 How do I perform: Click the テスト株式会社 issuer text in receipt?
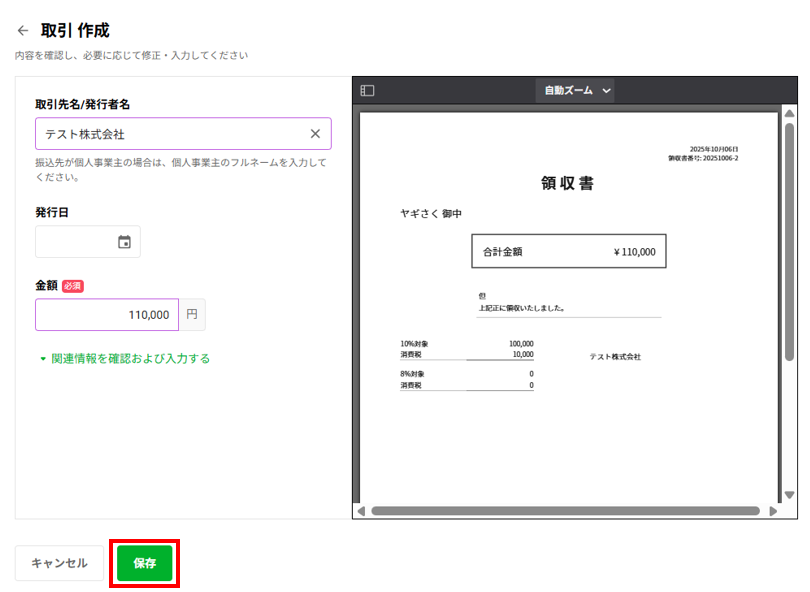(x=615, y=357)
